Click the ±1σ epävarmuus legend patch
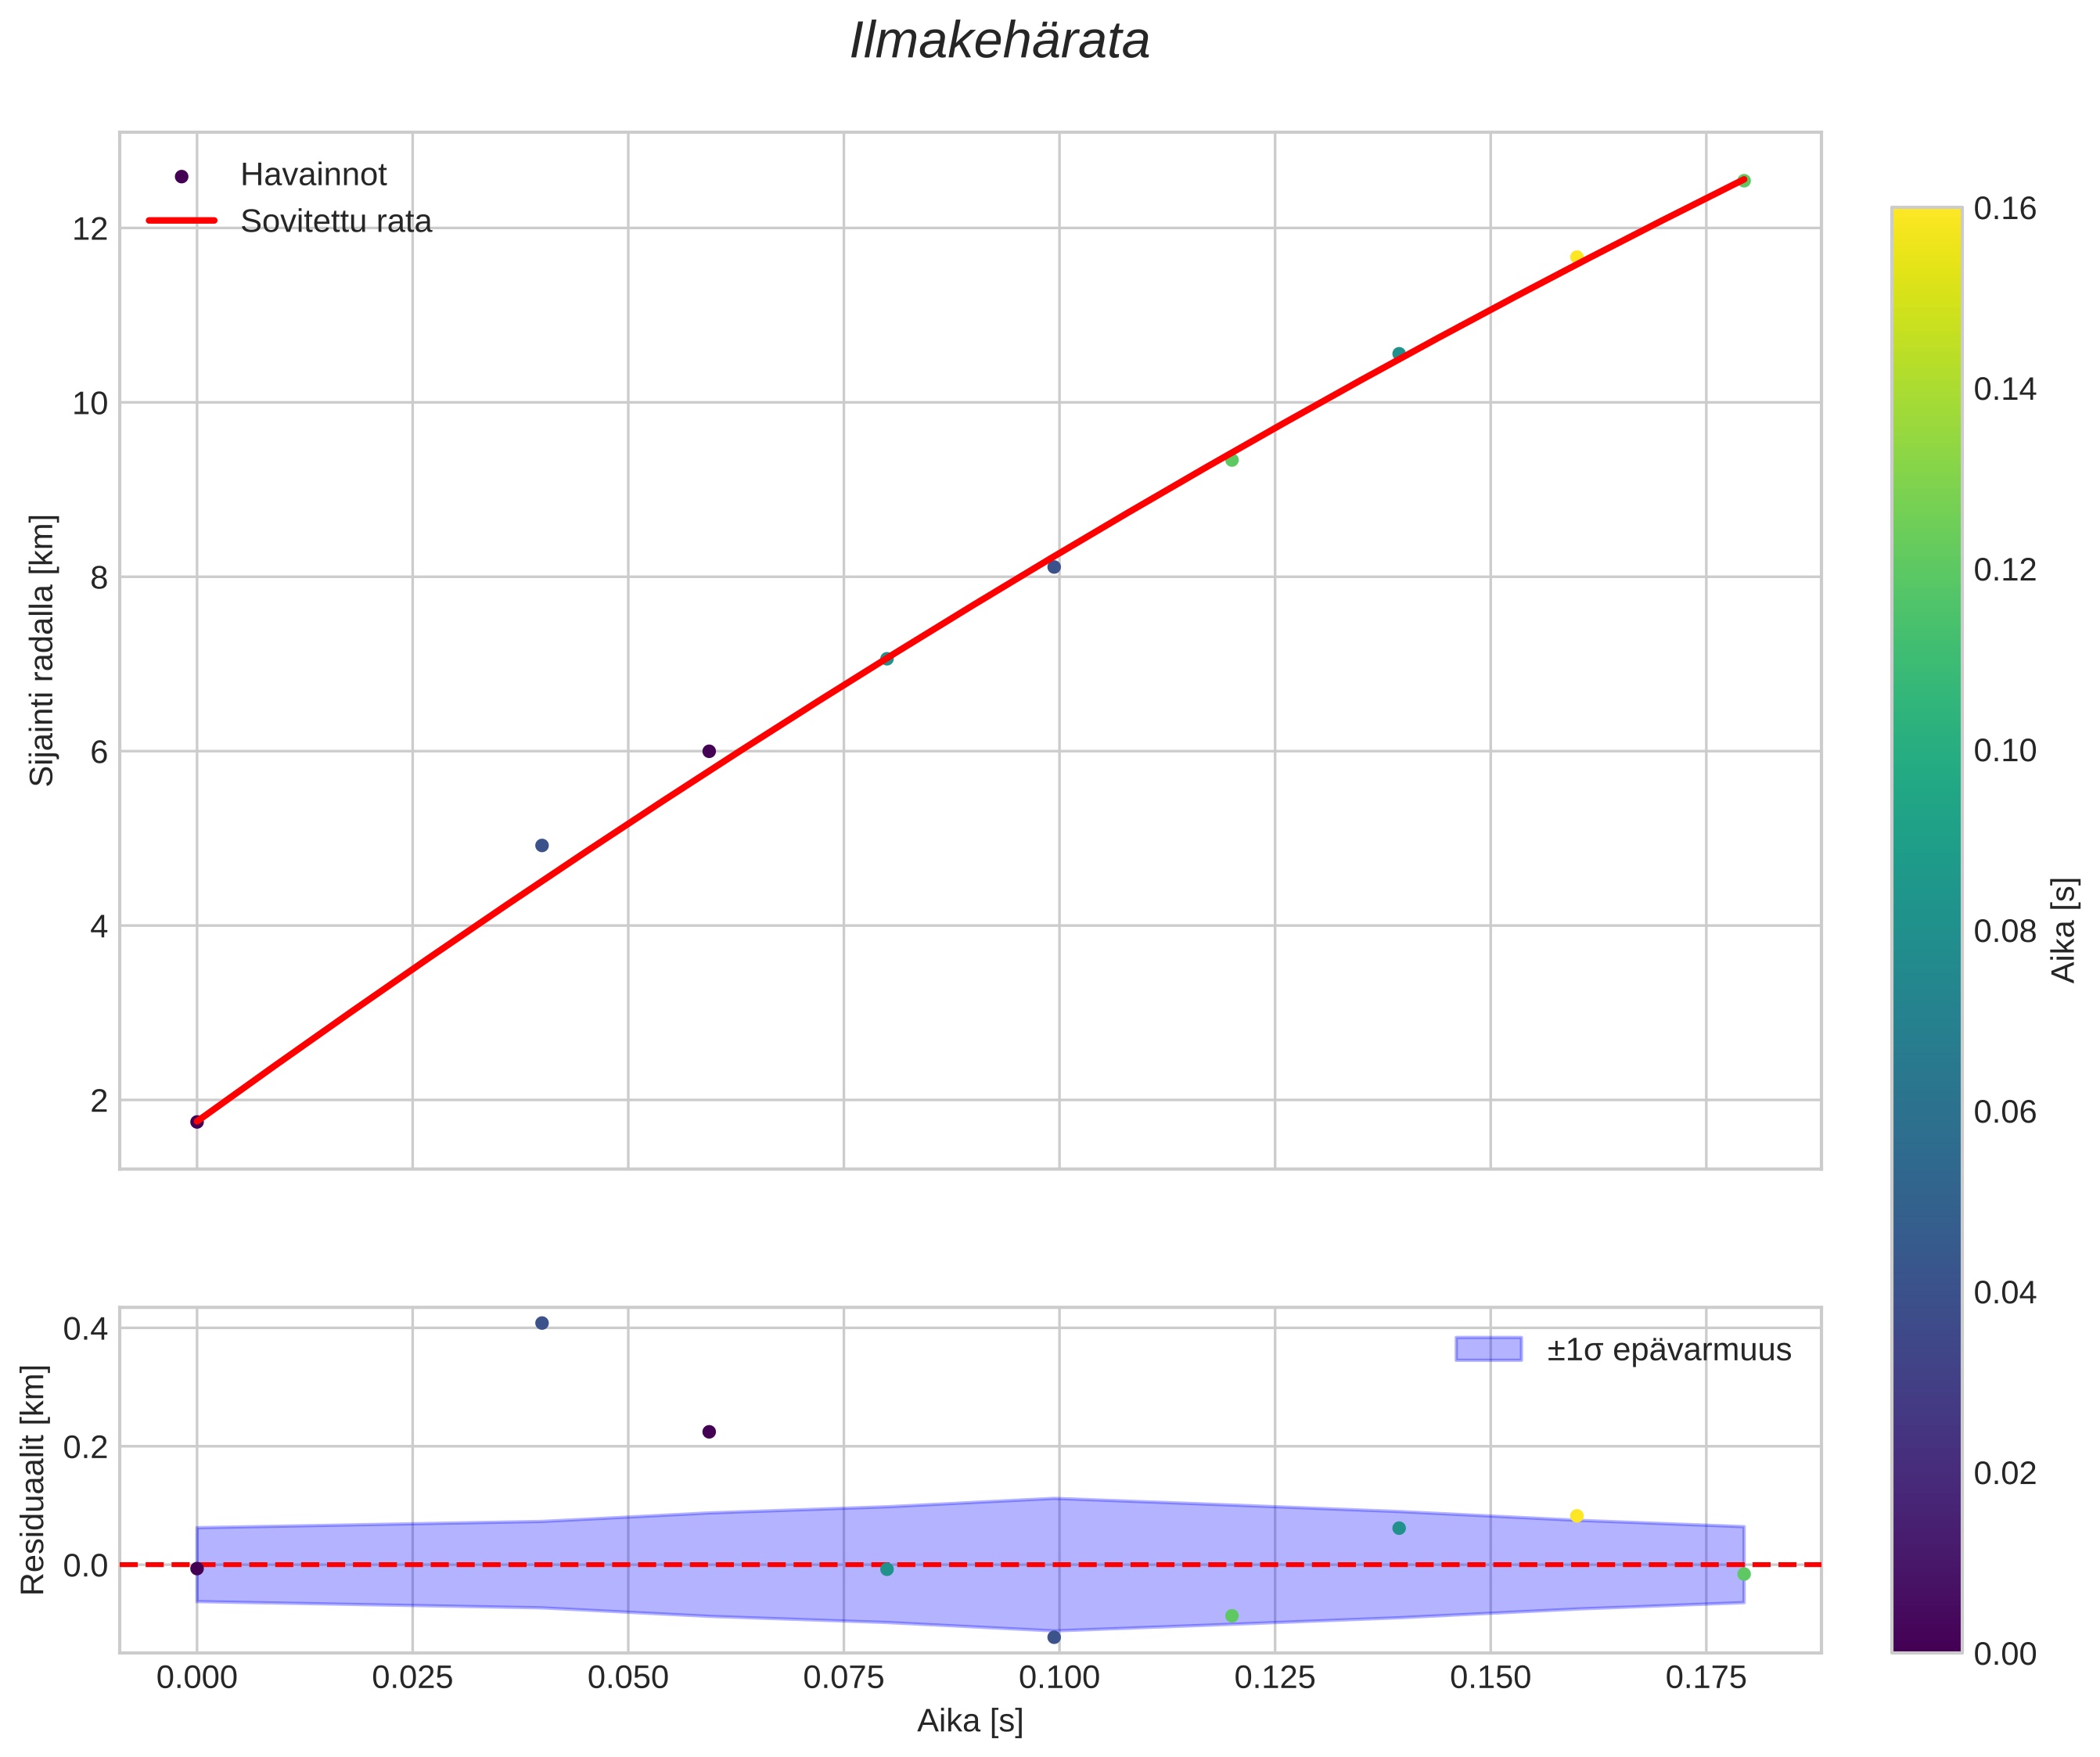This screenshot has height=1757, width=2100. pyautogui.click(x=1488, y=1350)
